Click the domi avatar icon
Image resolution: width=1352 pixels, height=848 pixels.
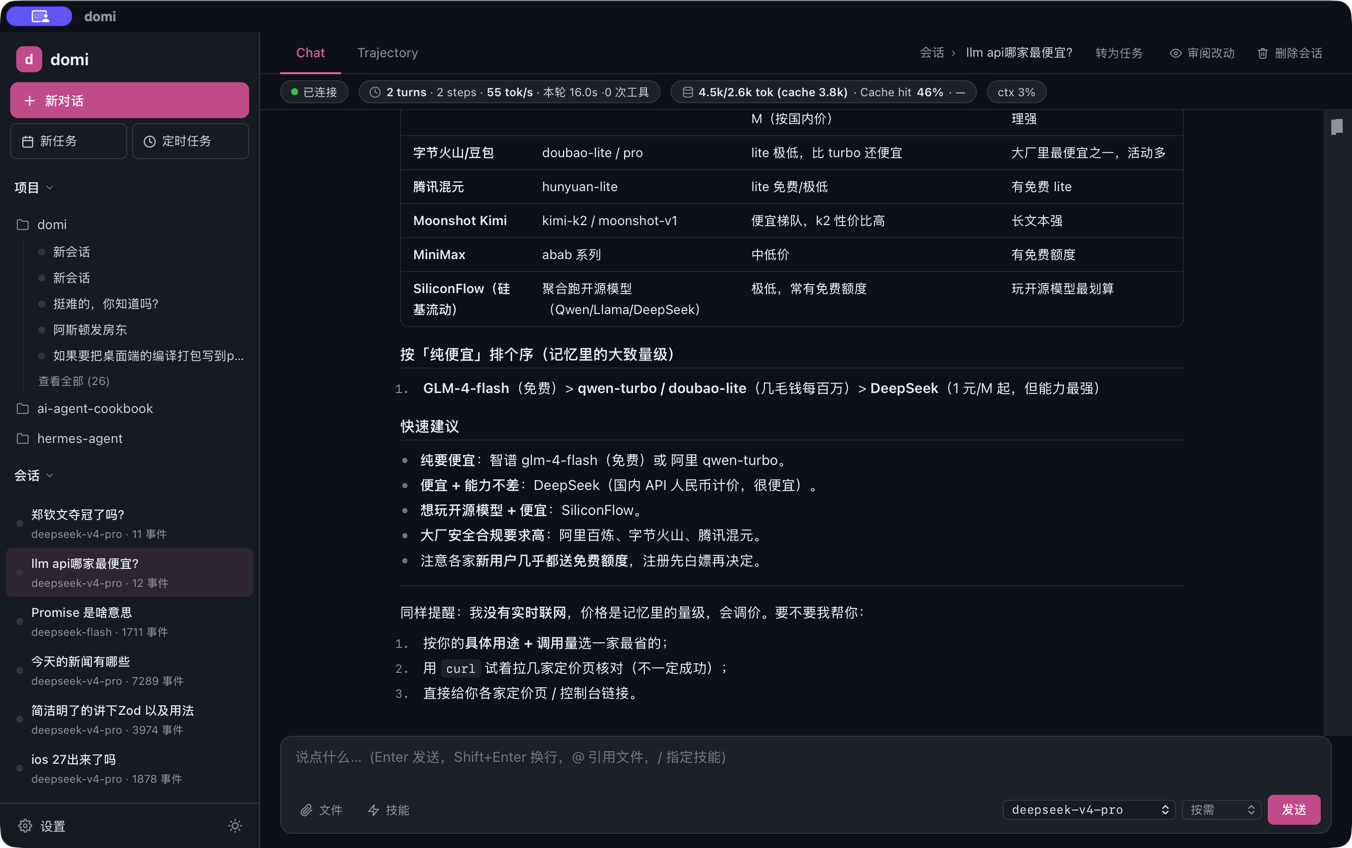(x=29, y=59)
